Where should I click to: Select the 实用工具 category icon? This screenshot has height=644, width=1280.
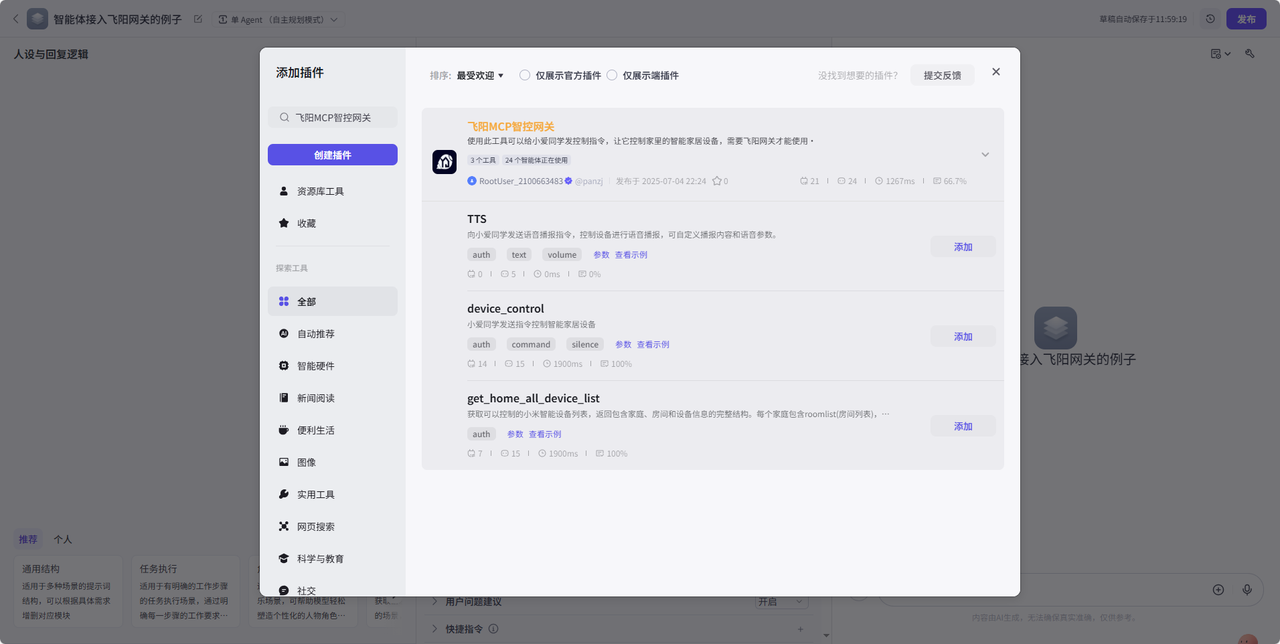pyautogui.click(x=284, y=493)
